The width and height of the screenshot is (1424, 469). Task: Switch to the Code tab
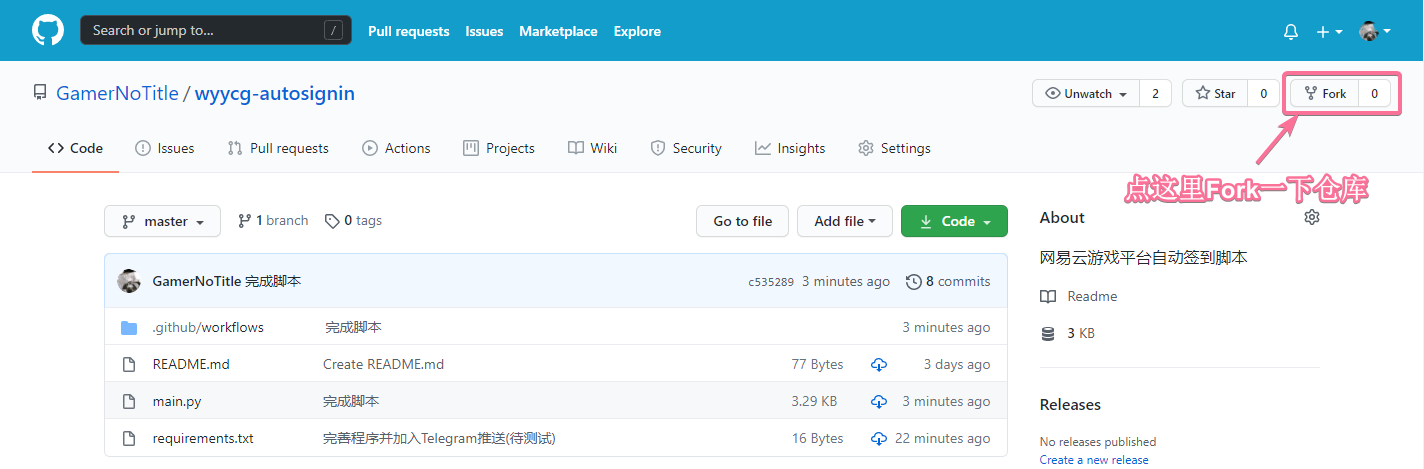[x=76, y=148]
